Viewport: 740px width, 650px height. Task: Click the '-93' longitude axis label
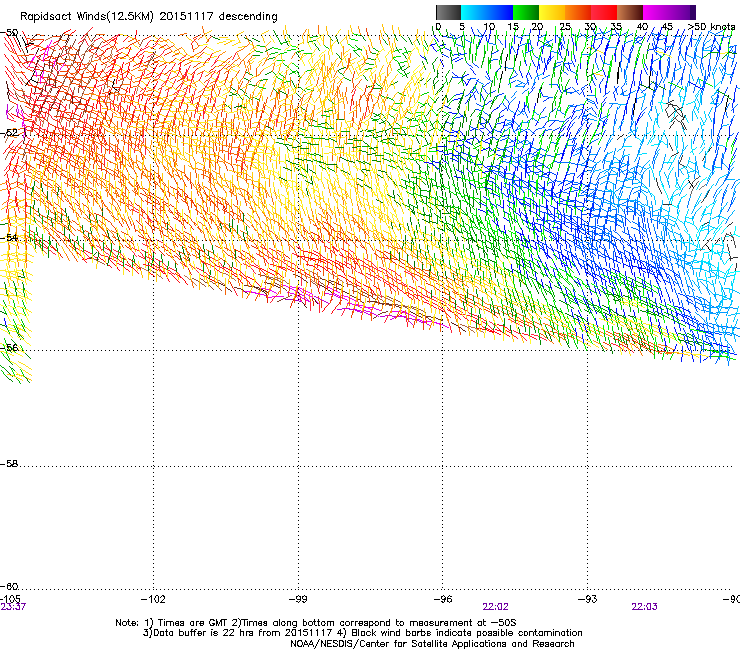coord(588,599)
